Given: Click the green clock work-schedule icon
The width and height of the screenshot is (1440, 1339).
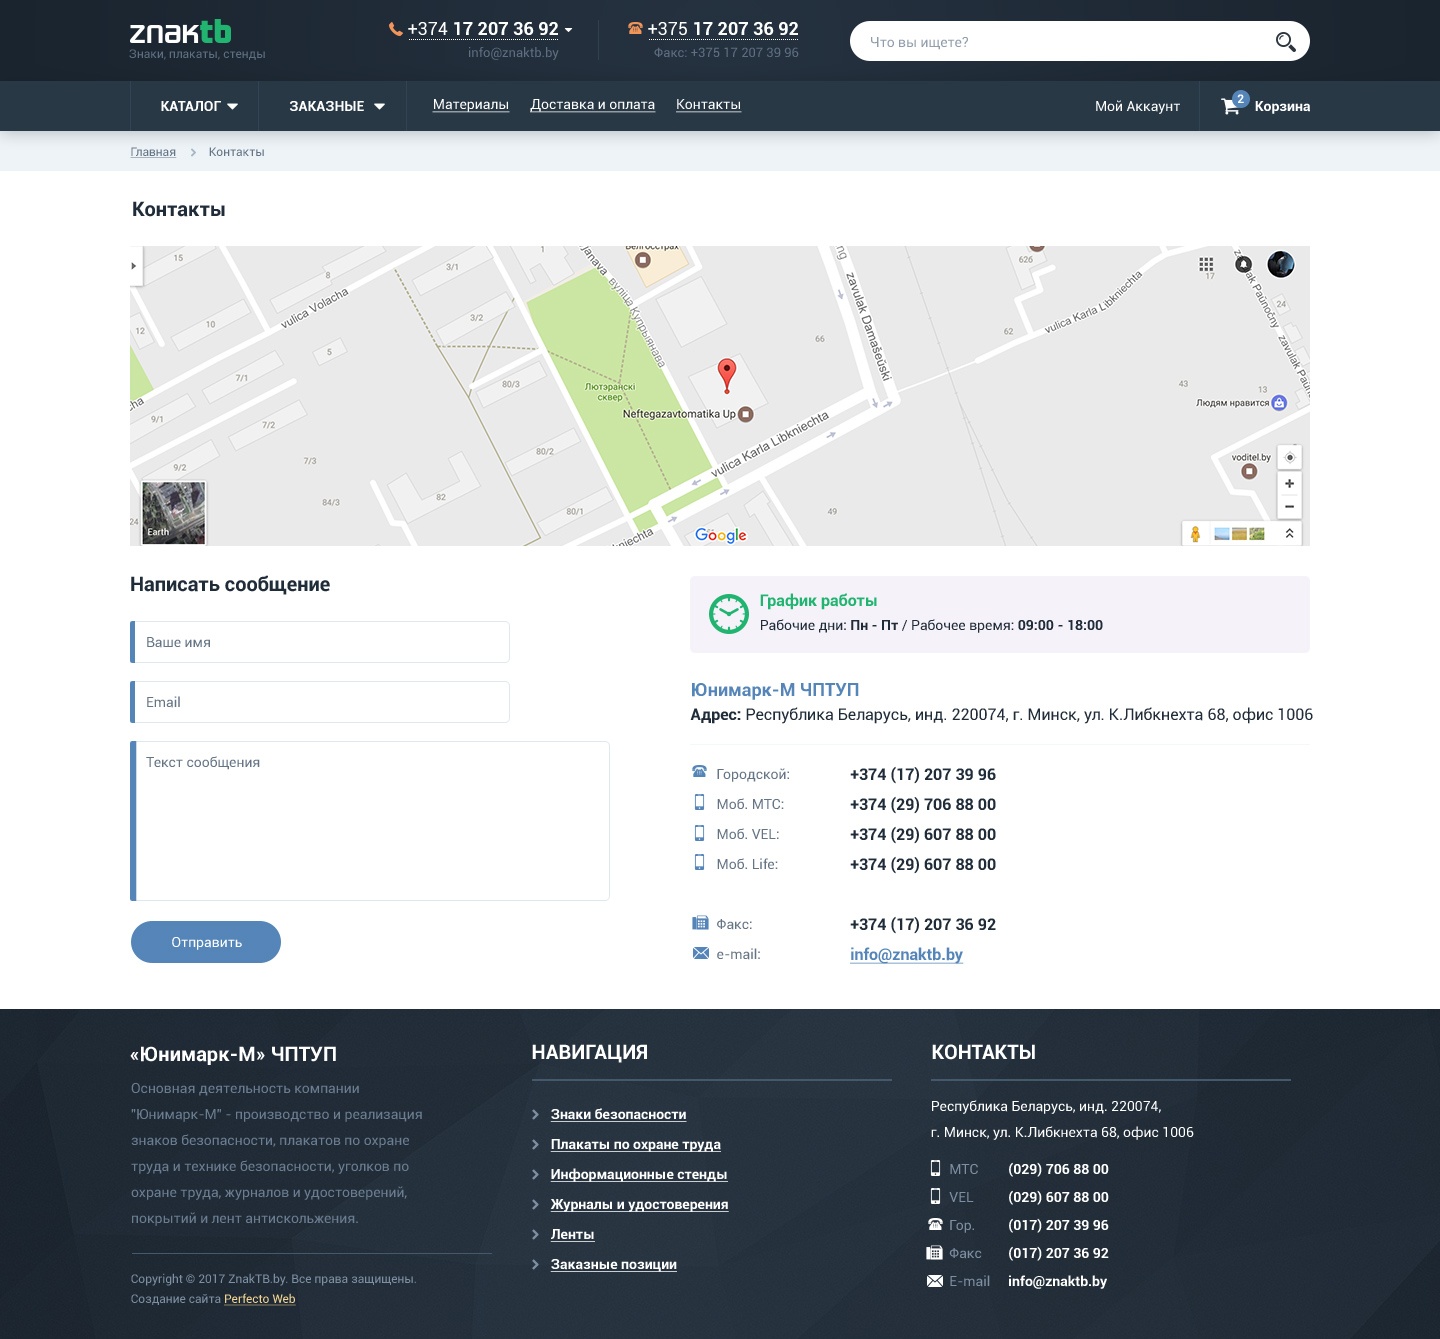Looking at the screenshot, I should [x=729, y=613].
